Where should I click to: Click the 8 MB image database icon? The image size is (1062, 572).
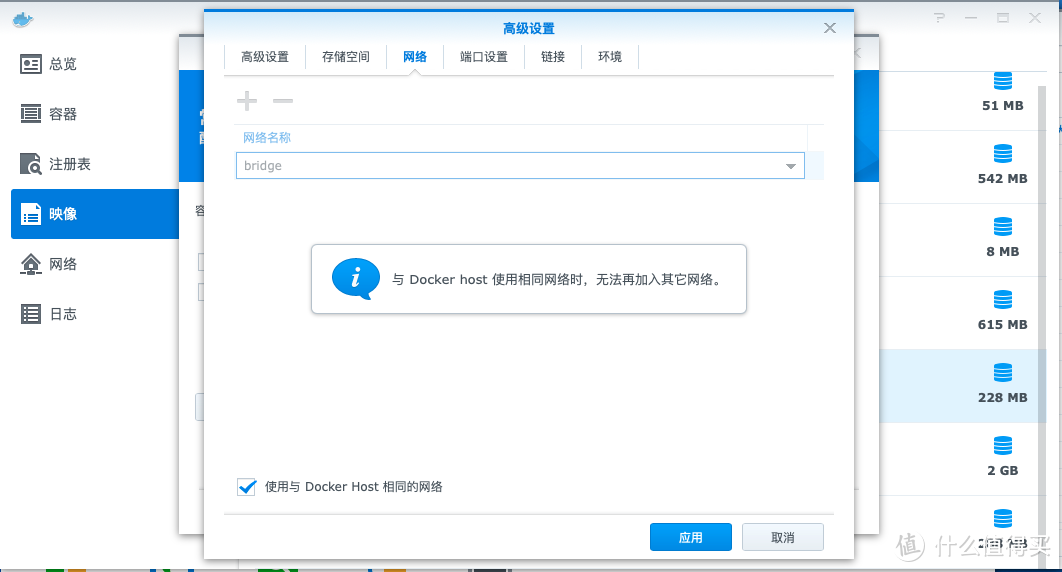1003,227
